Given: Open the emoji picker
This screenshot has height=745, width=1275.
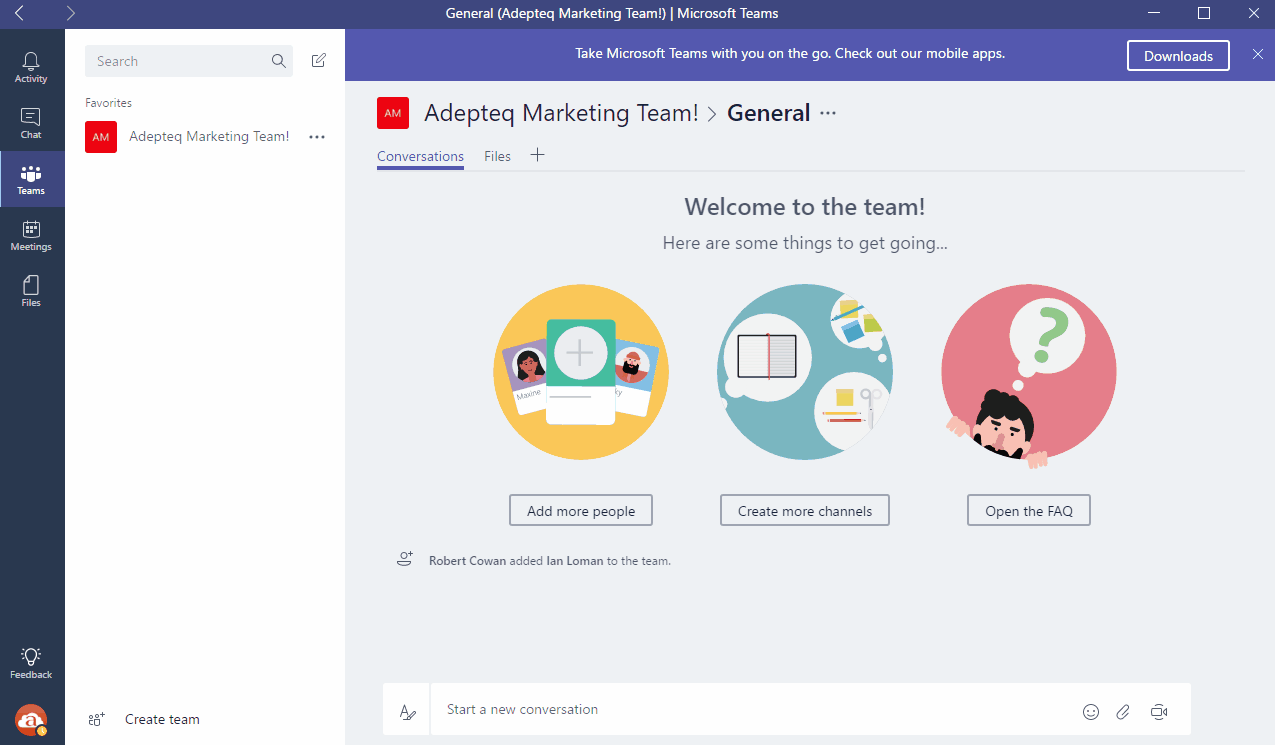Looking at the screenshot, I should point(1091,712).
